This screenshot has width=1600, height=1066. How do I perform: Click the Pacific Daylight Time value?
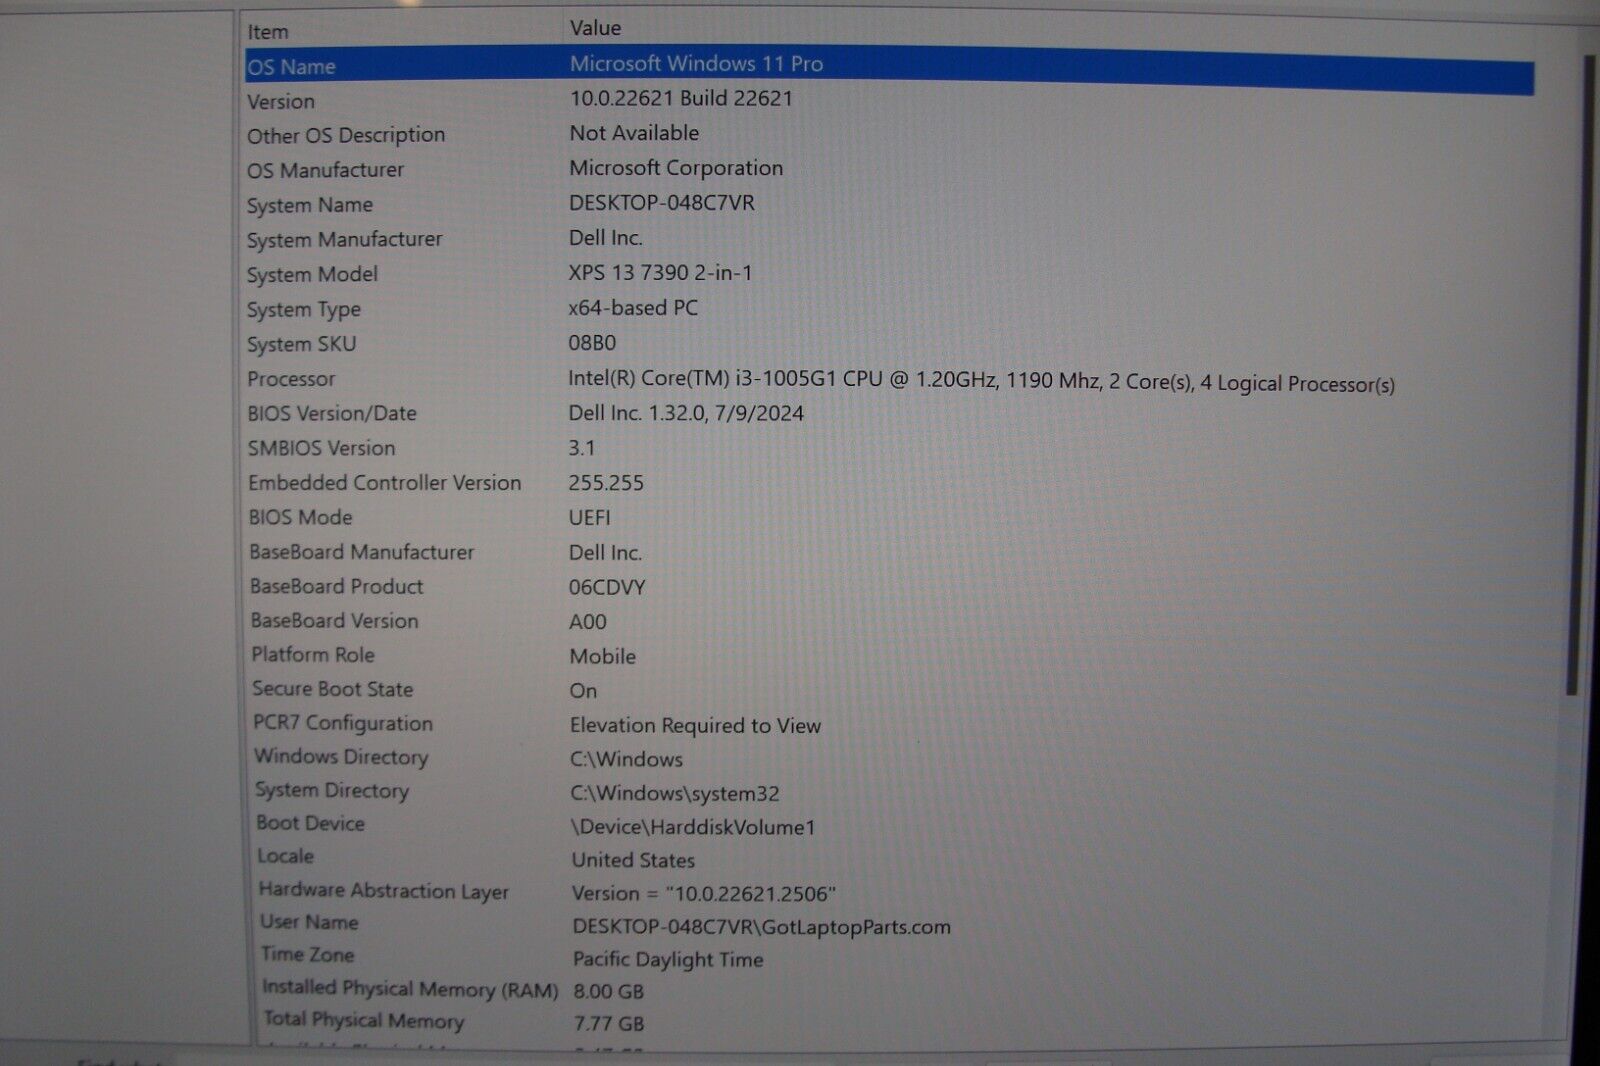pos(668,960)
